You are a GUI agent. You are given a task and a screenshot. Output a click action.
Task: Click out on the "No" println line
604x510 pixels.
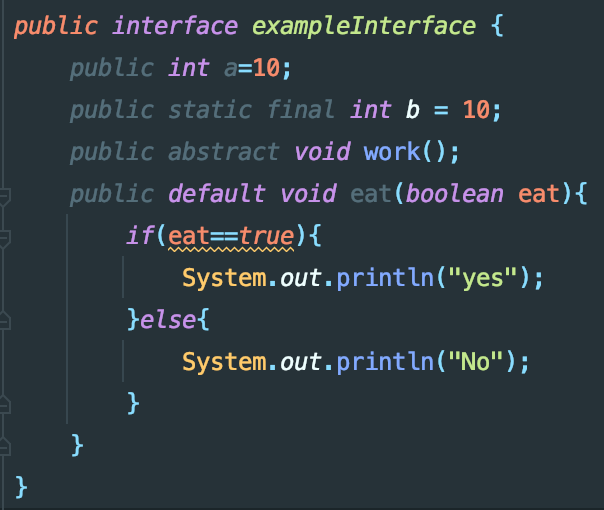[301, 362]
